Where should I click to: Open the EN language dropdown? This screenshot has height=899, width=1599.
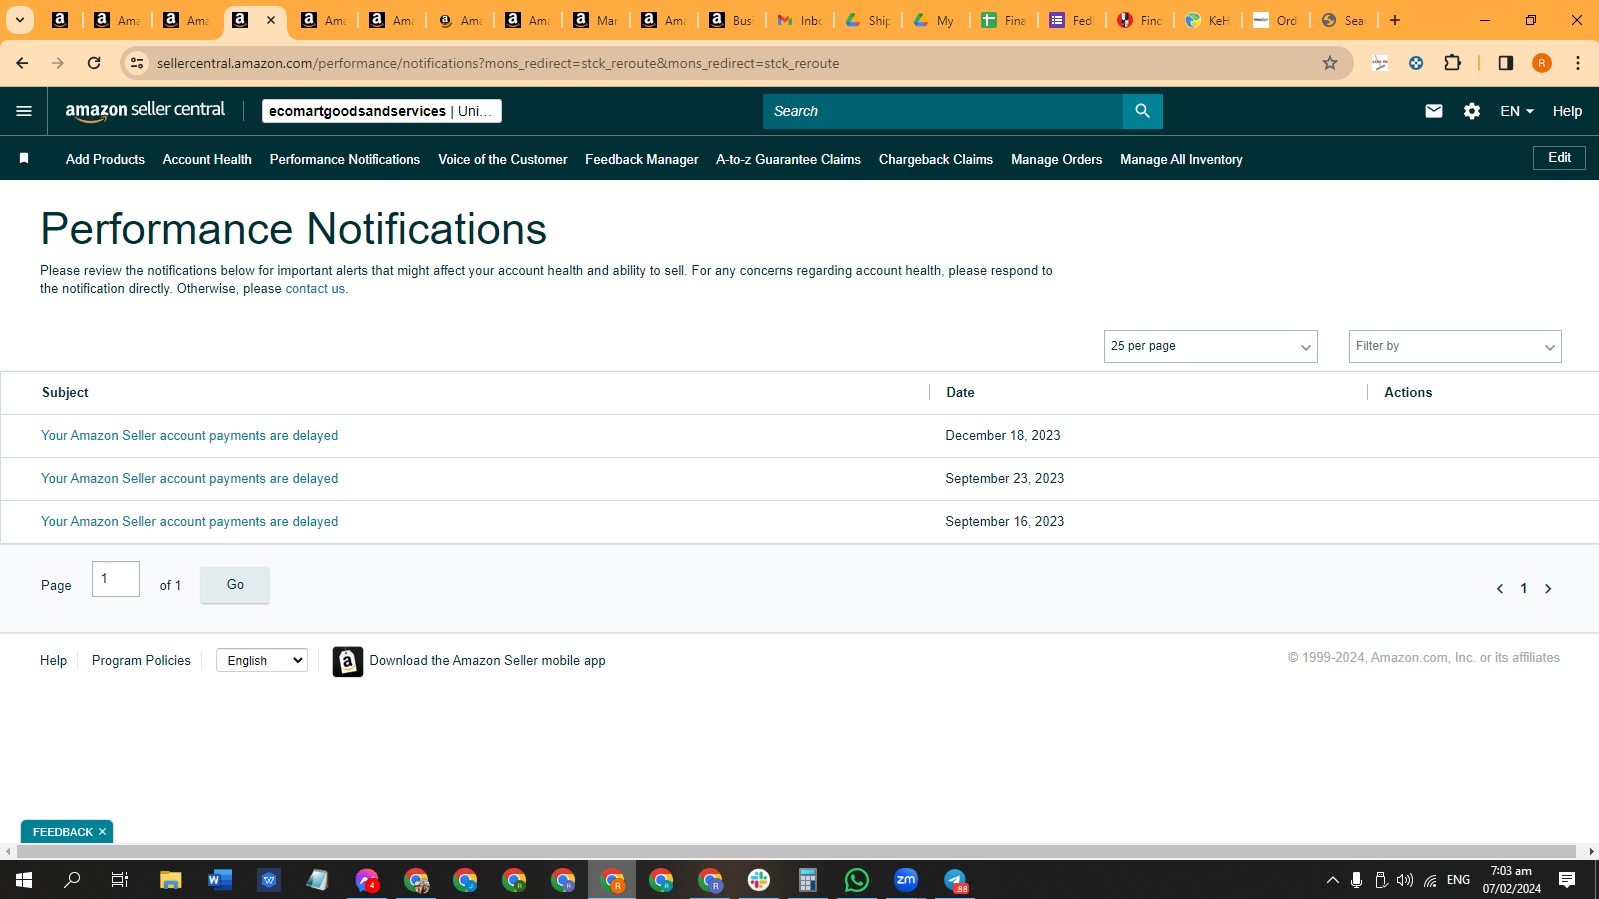pos(1516,111)
